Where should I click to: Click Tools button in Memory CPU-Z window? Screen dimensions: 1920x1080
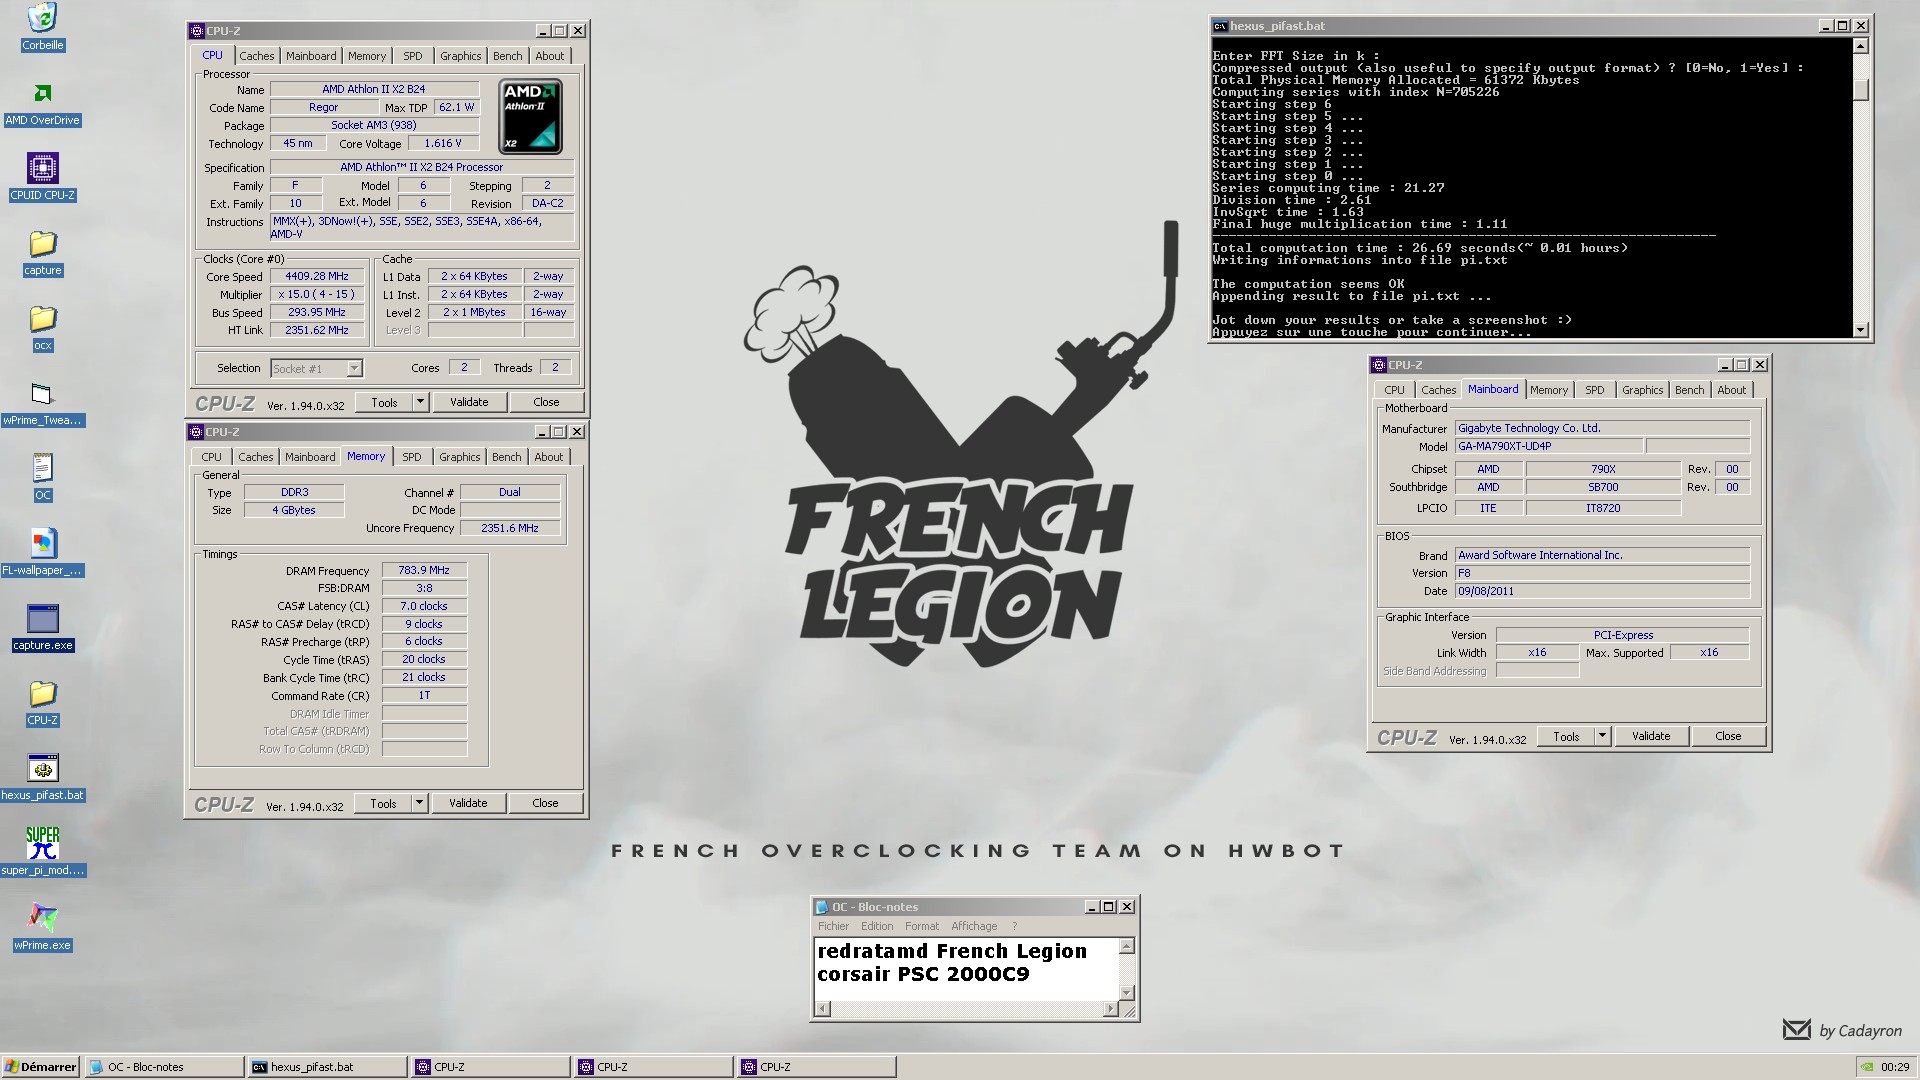point(383,803)
